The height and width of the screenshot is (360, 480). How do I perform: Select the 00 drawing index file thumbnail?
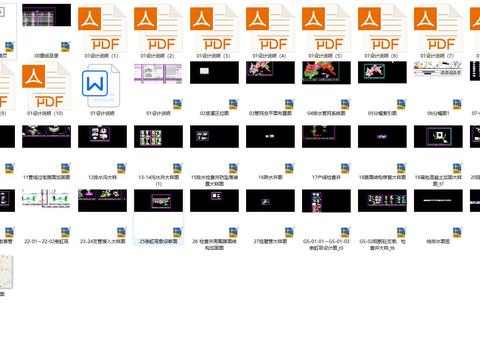click(x=46, y=15)
